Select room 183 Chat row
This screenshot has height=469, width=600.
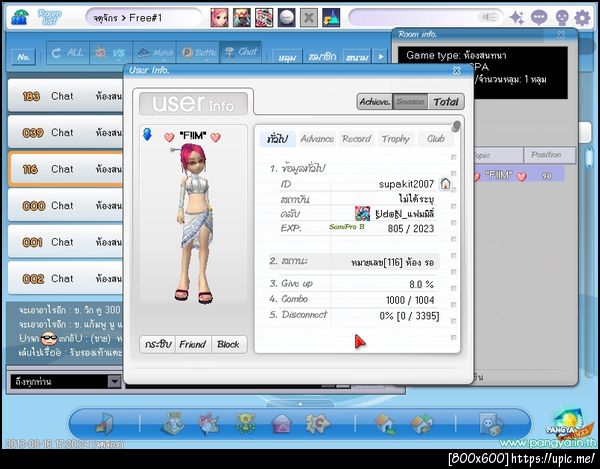[66, 96]
